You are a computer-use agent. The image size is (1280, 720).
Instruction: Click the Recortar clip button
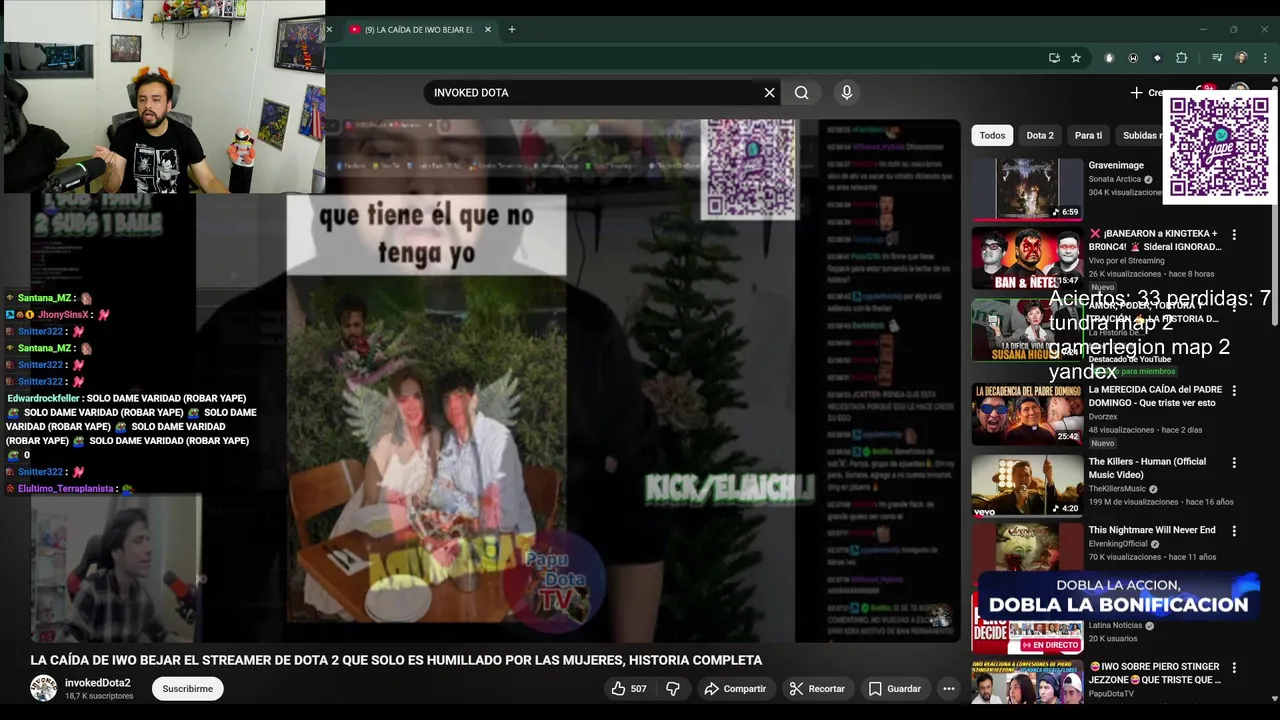(x=817, y=688)
